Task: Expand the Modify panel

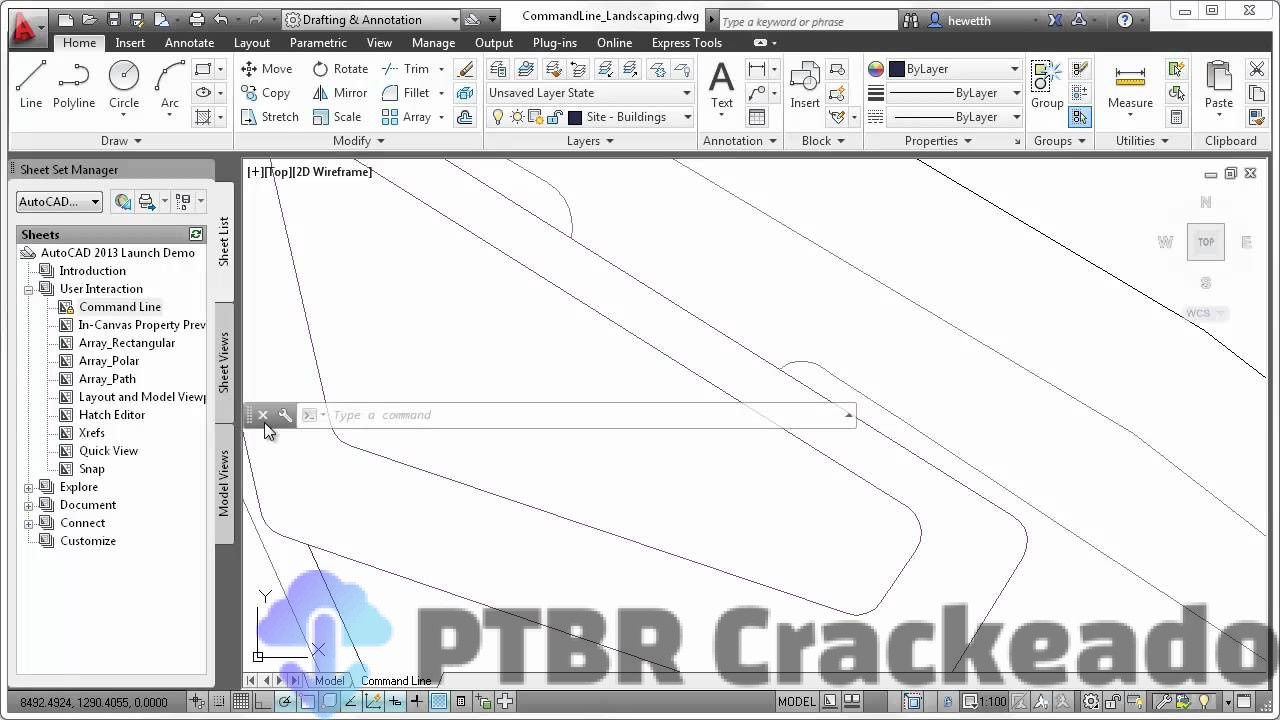Action: [x=359, y=141]
